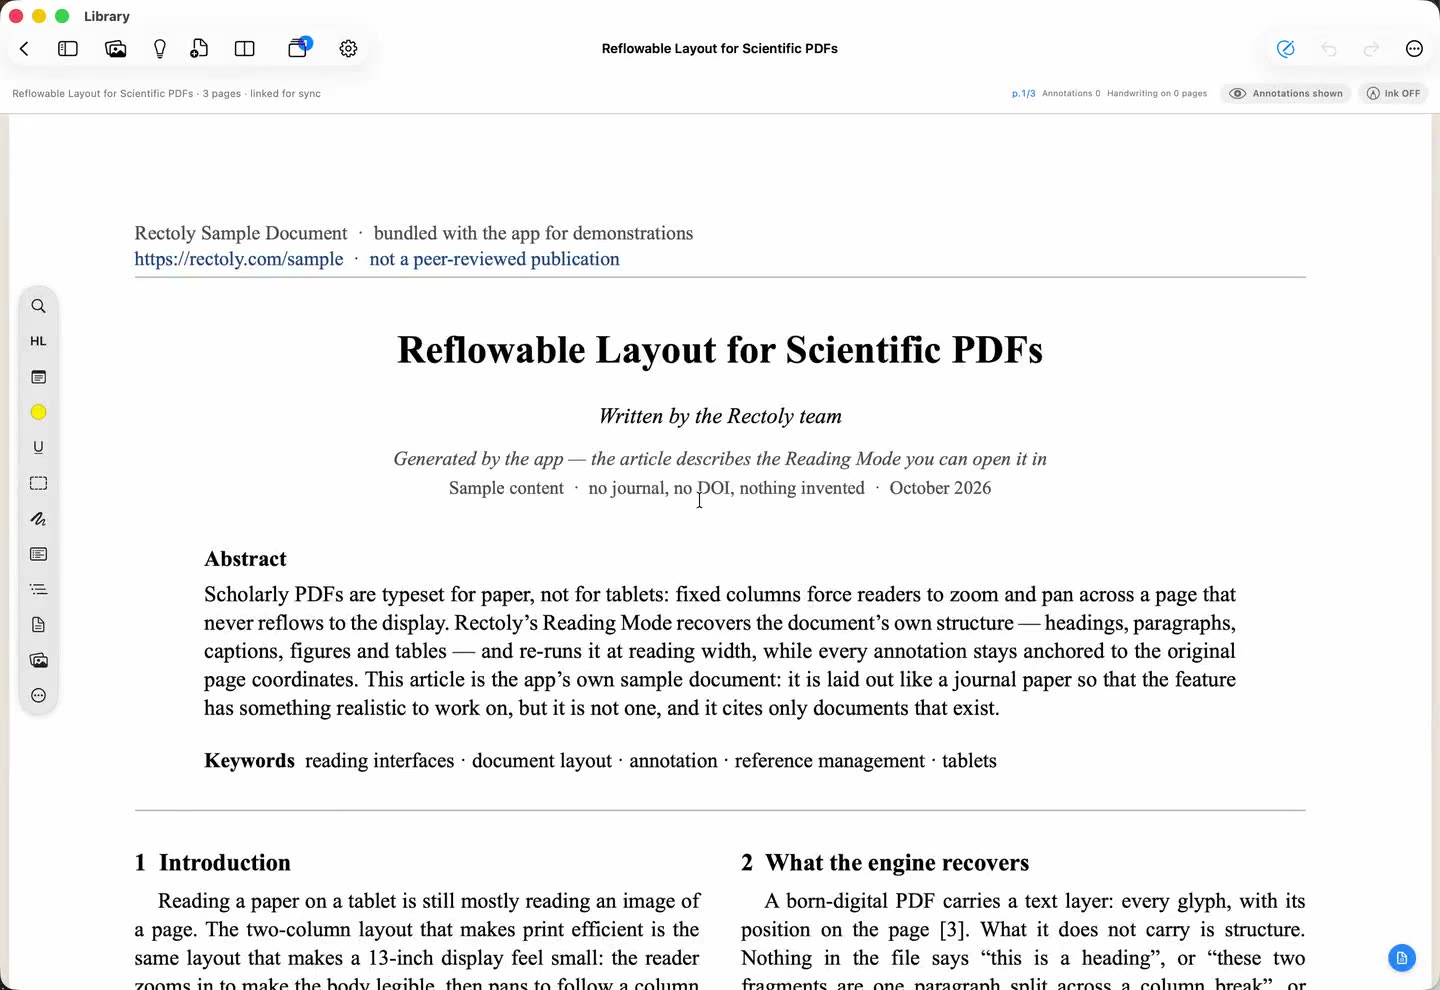Toggle the Annotations shown visibility button
1440x990 pixels.
coord(1286,93)
